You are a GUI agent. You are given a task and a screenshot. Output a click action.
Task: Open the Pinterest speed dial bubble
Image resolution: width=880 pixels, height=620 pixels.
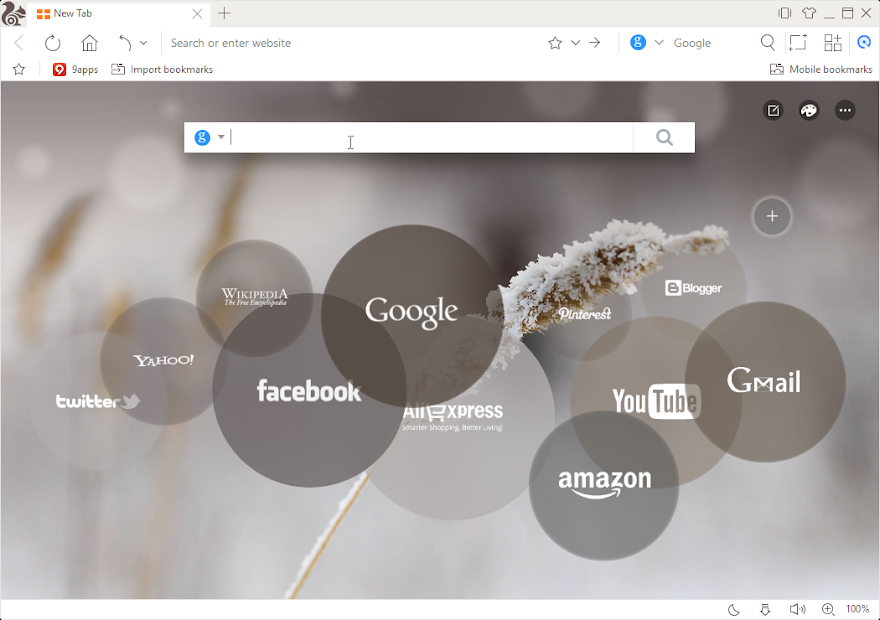click(585, 314)
